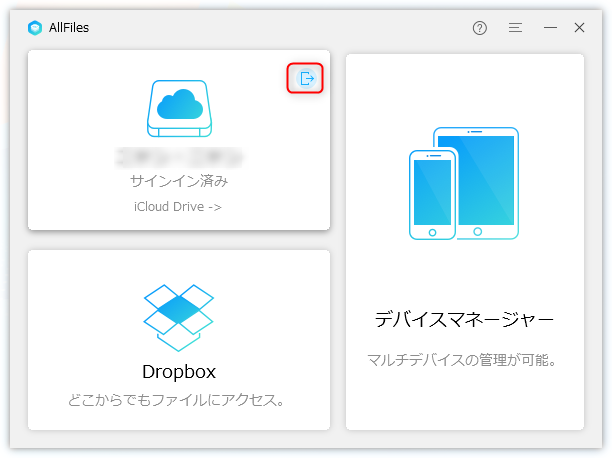Open デバイスマネージャー card
Viewport: 612px width, 458px height.
point(464,242)
